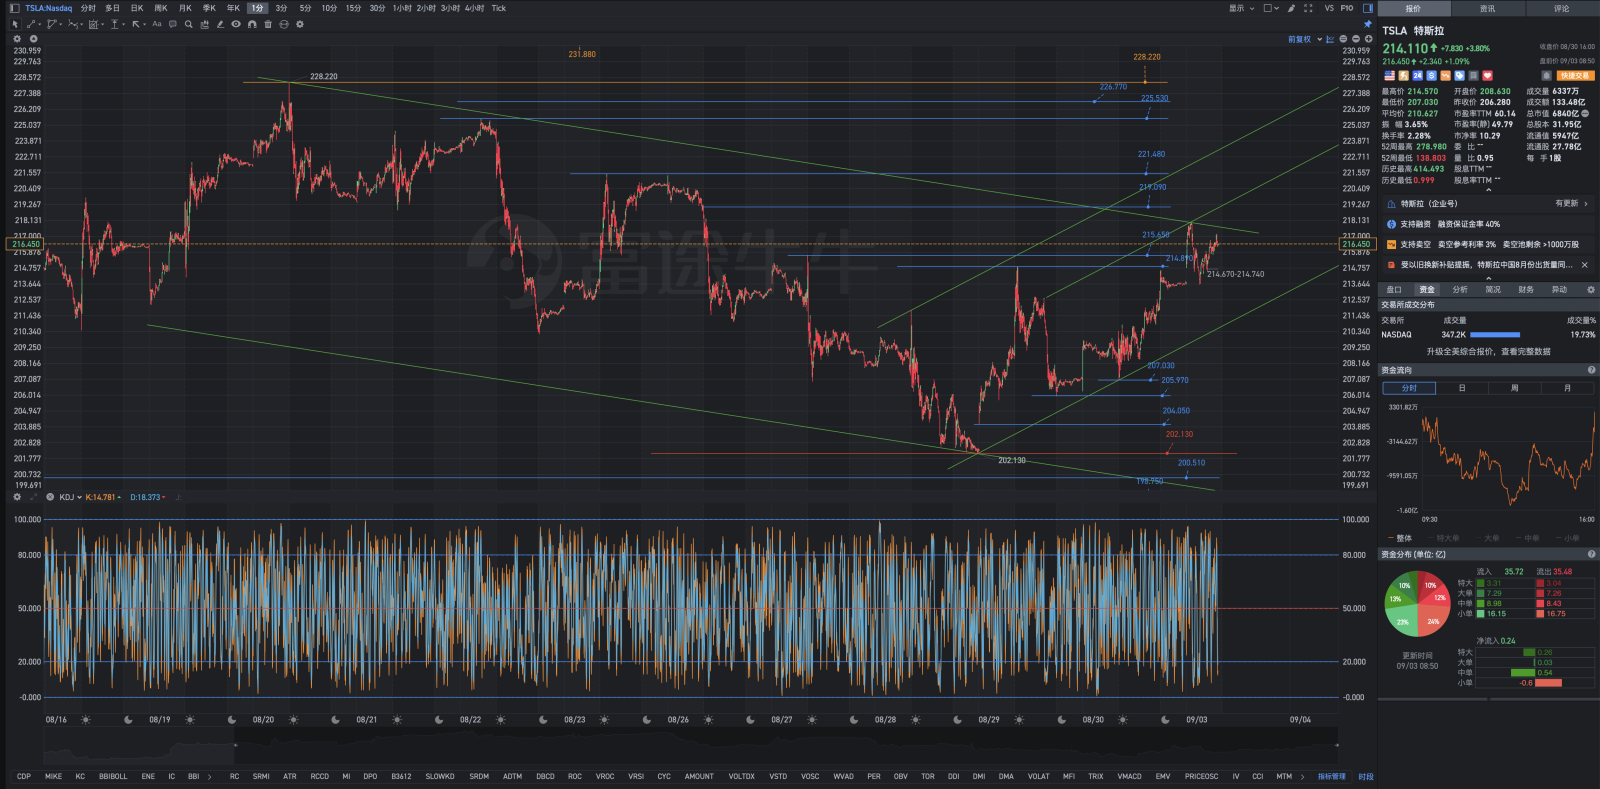Open the 显示 display dropdown
The image size is (1600, 789).
1241,8
